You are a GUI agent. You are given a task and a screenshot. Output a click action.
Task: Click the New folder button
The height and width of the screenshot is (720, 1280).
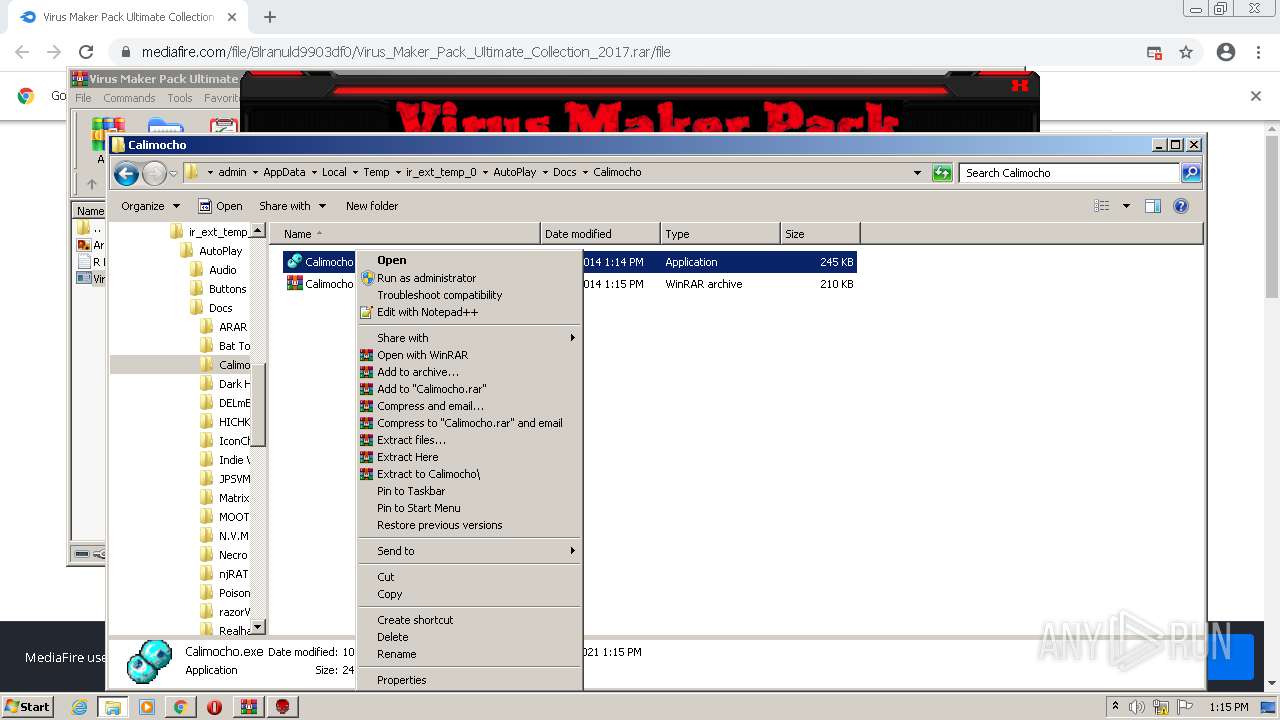[x=372, y=206]
